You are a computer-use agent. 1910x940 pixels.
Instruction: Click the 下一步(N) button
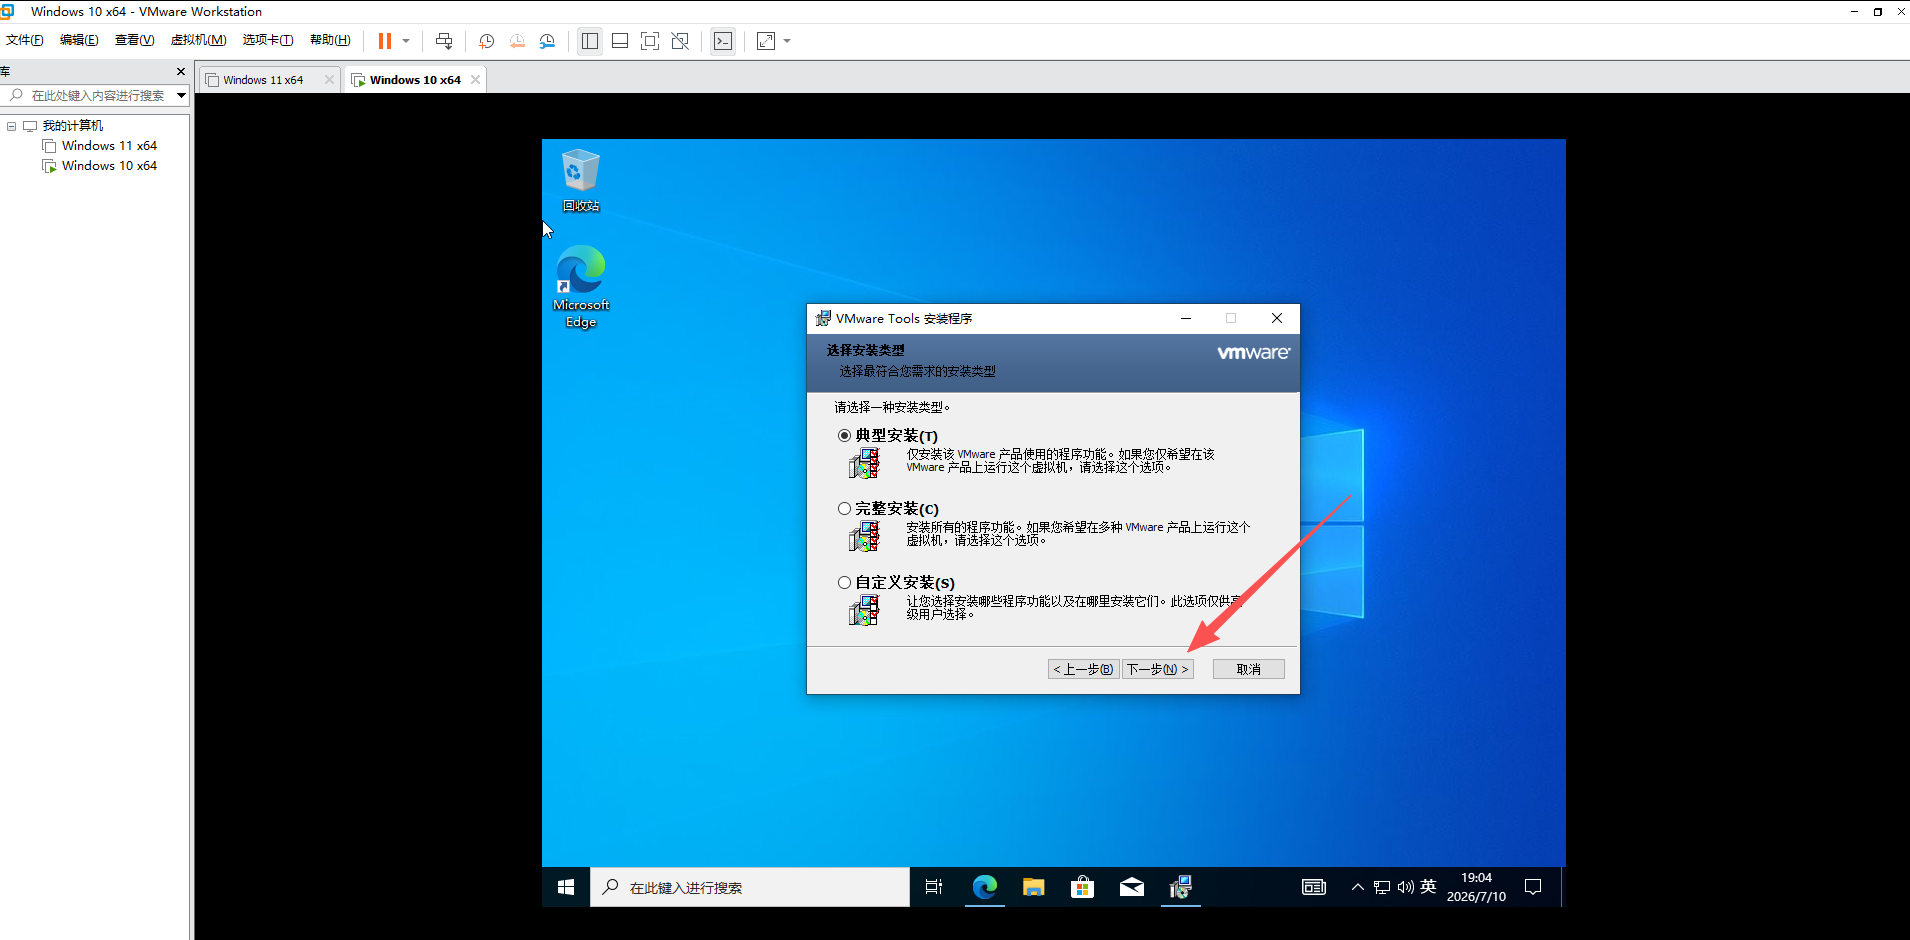1158,669
